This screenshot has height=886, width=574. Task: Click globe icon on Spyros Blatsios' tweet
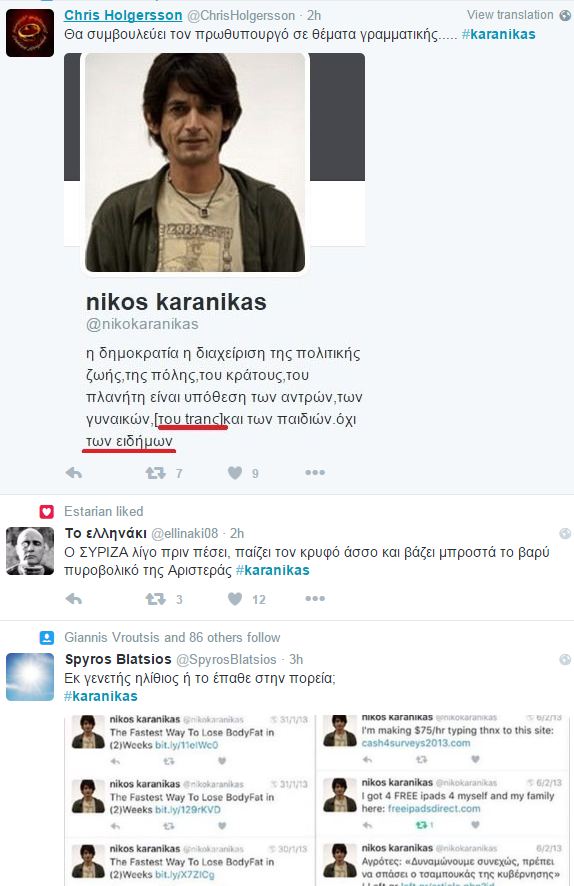point(565,659)
